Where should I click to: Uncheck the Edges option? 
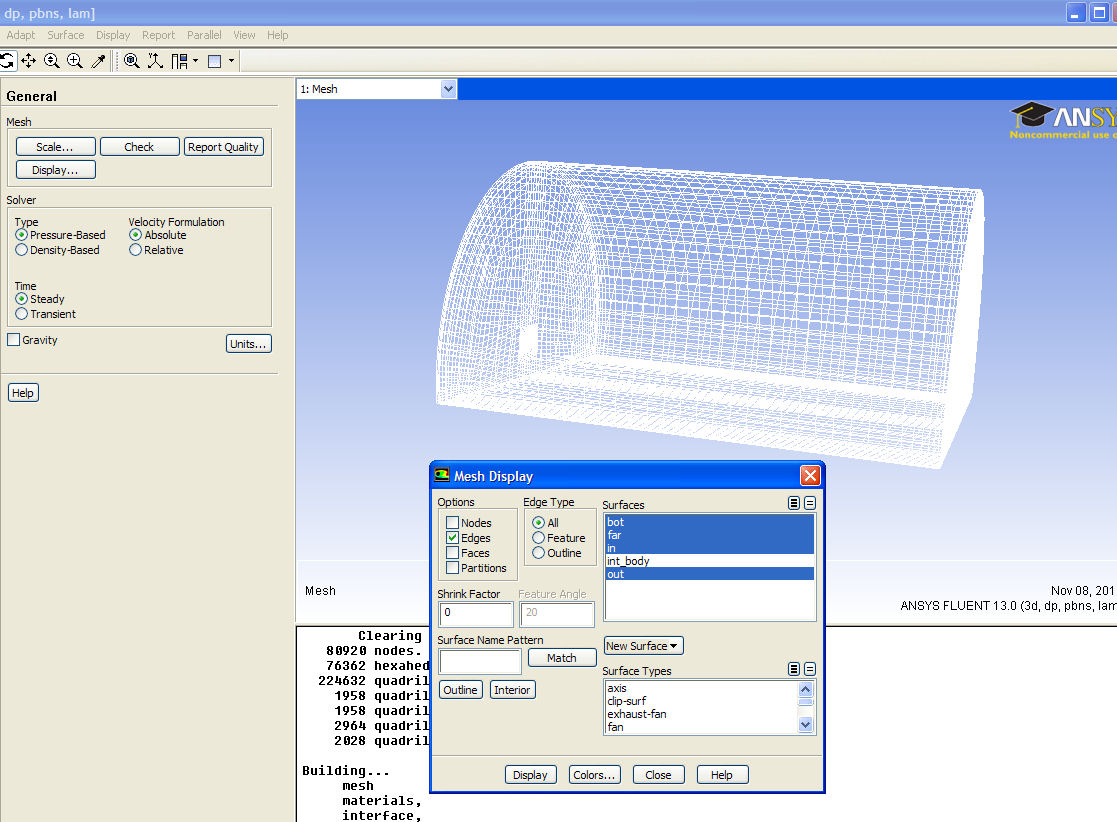tap(453, 538)
